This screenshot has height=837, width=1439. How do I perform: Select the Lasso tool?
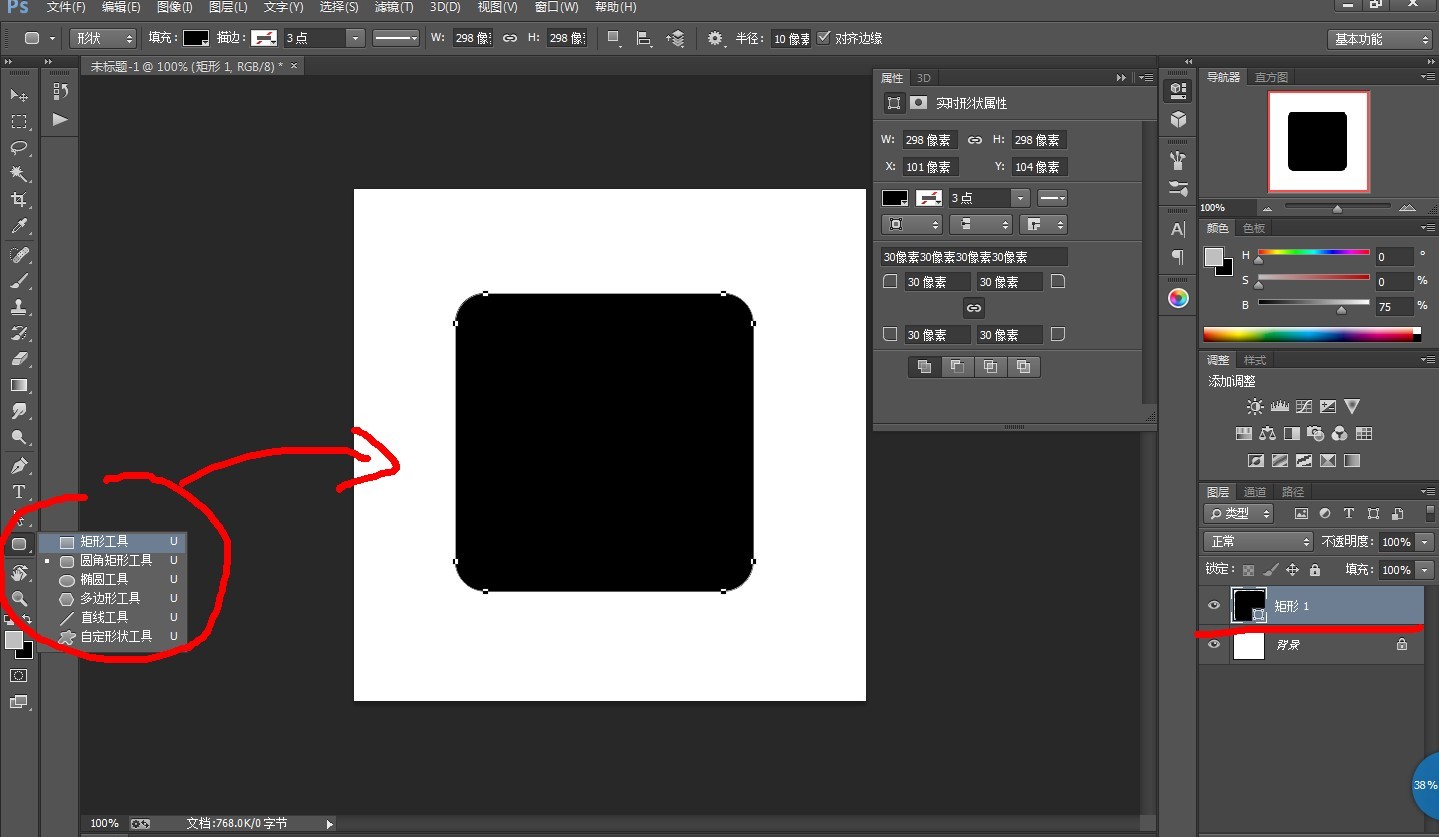[x=19, y=148]
